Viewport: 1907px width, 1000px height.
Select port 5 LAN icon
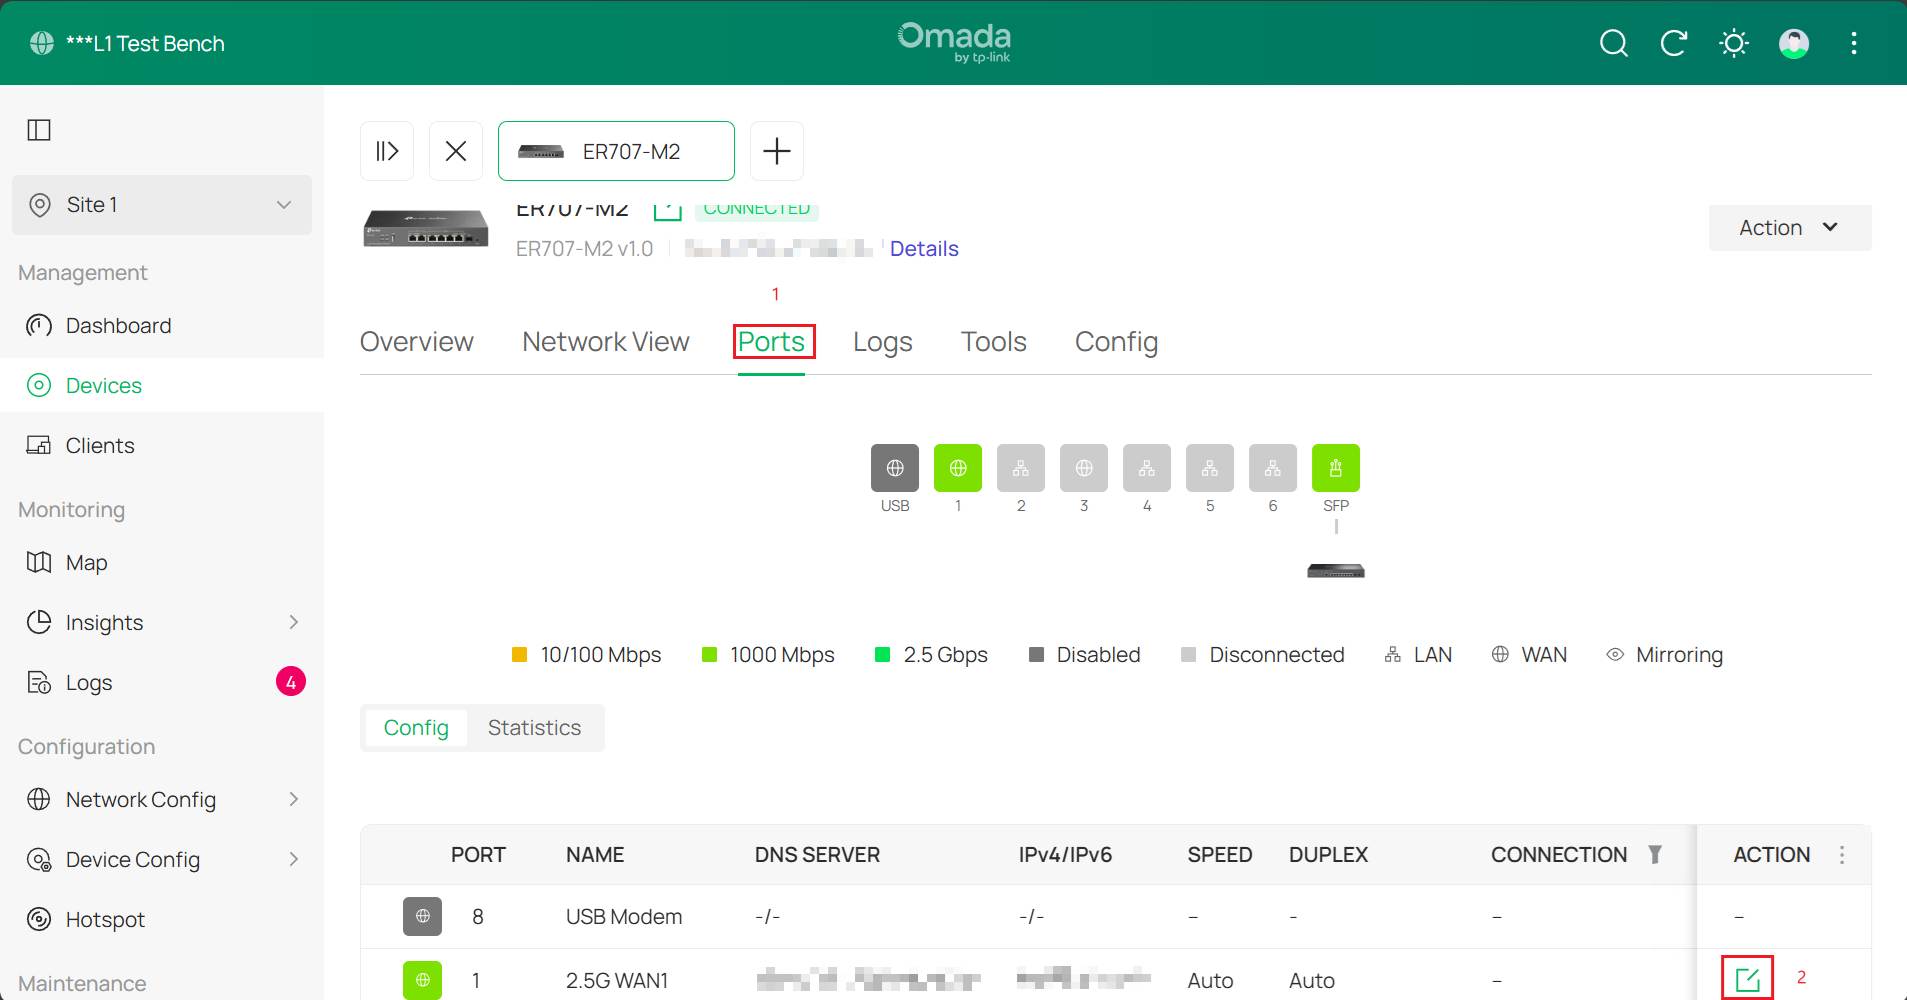pos(1210,468)
